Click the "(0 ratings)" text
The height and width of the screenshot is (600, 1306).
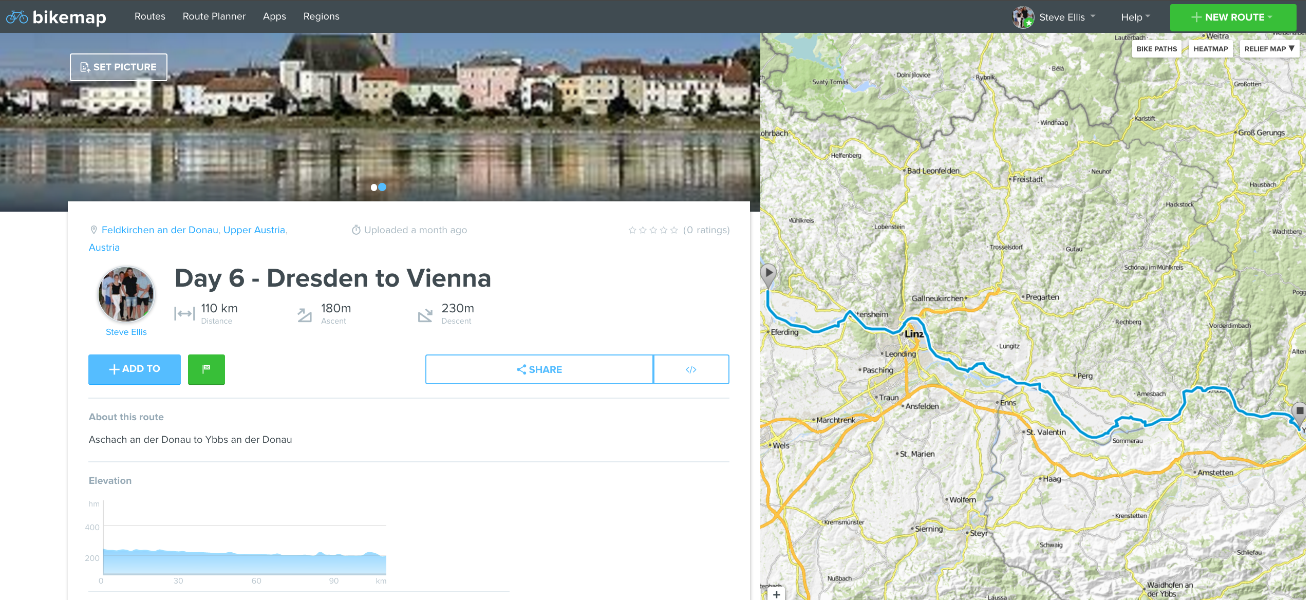tap(706, 230)
